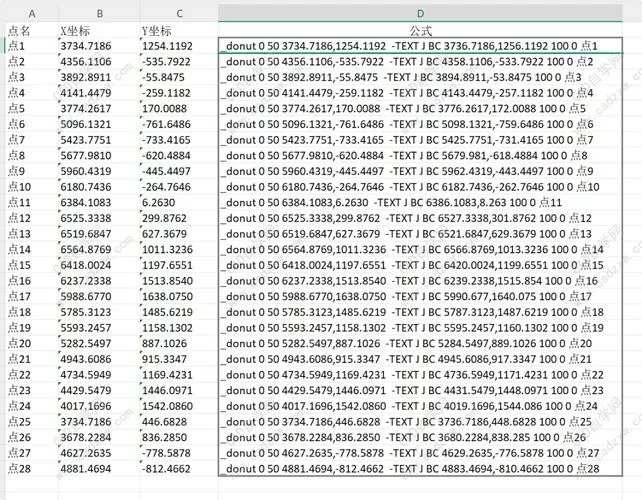Select formula cell ending with 点6
The width and height of the screenshot is (642, 500).
pyautogui.click(x=420, y=124)
